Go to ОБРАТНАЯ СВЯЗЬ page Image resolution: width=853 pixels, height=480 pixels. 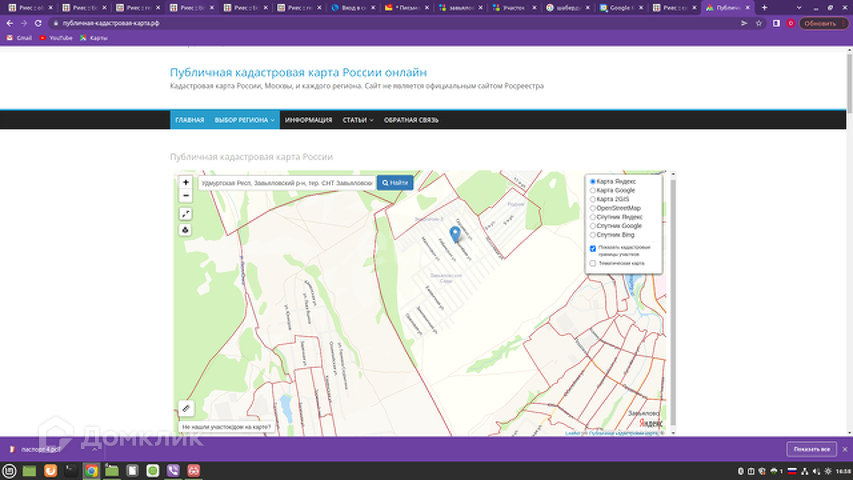(411, 120)
